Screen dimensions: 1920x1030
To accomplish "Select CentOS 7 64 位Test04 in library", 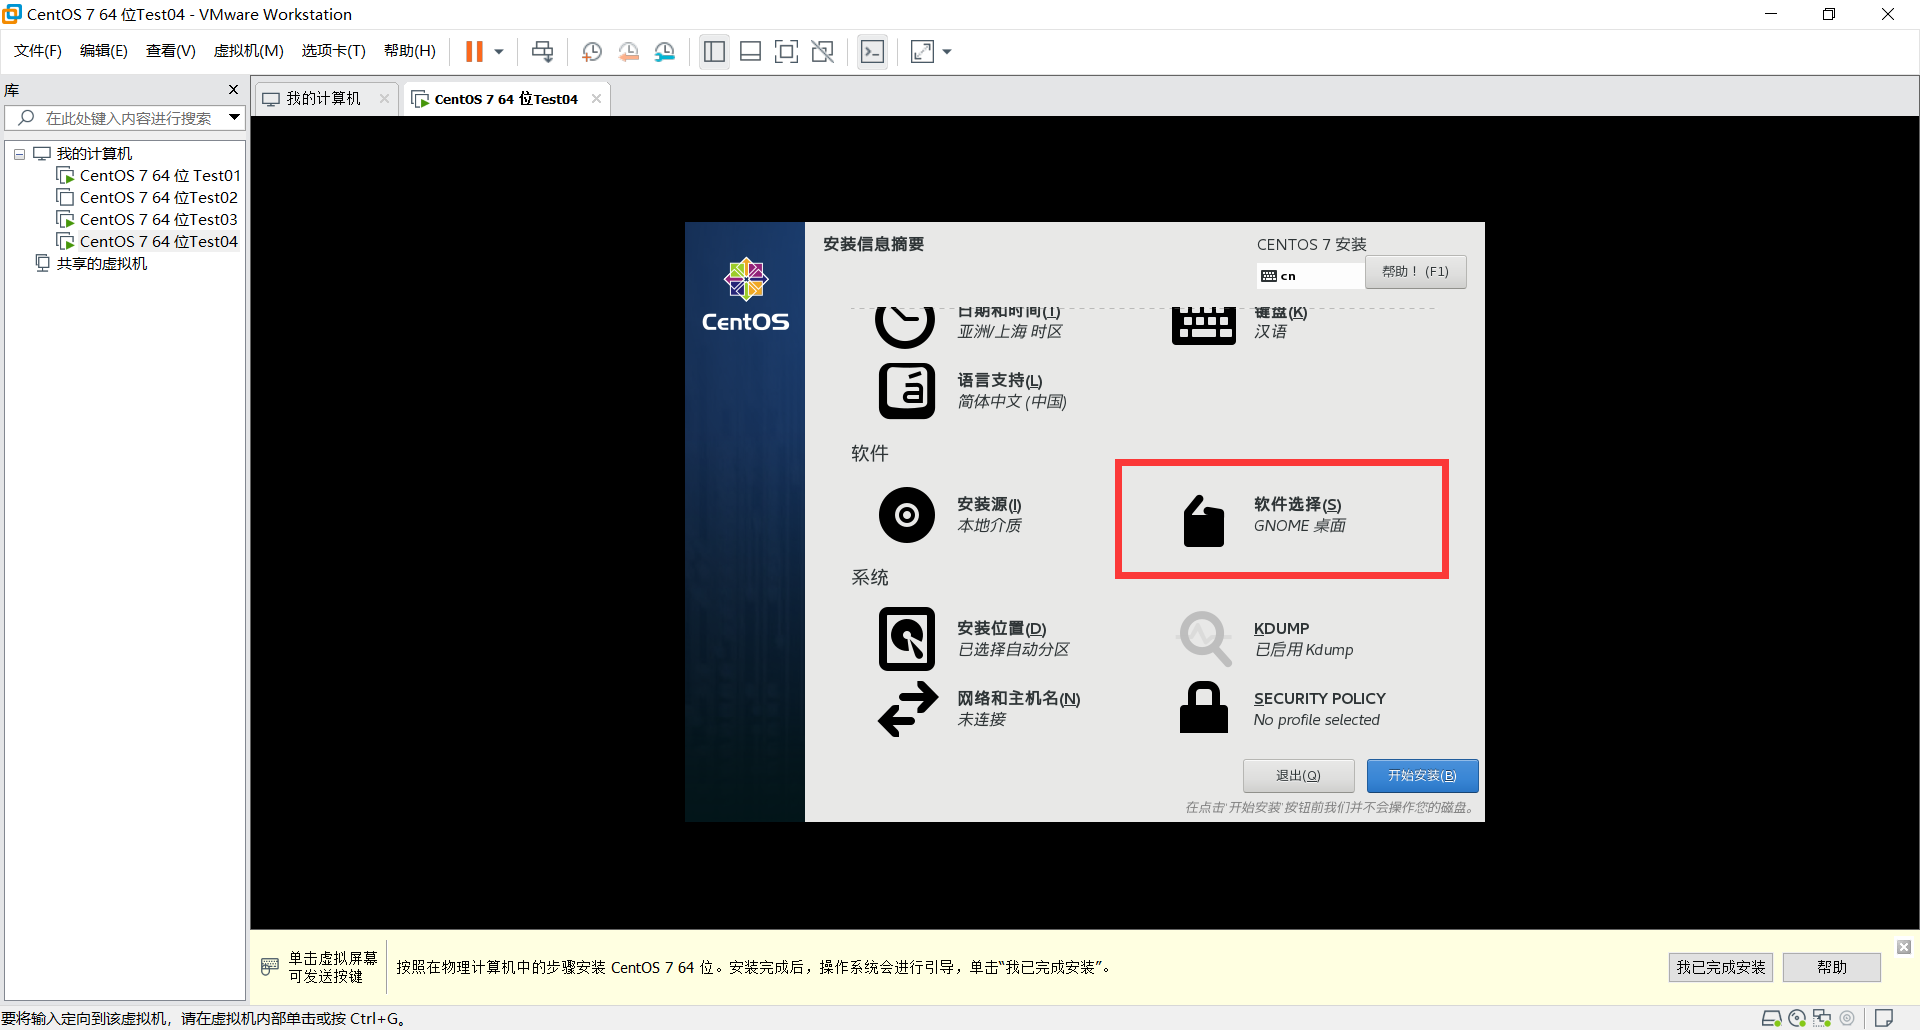I will tap(159, 242).
